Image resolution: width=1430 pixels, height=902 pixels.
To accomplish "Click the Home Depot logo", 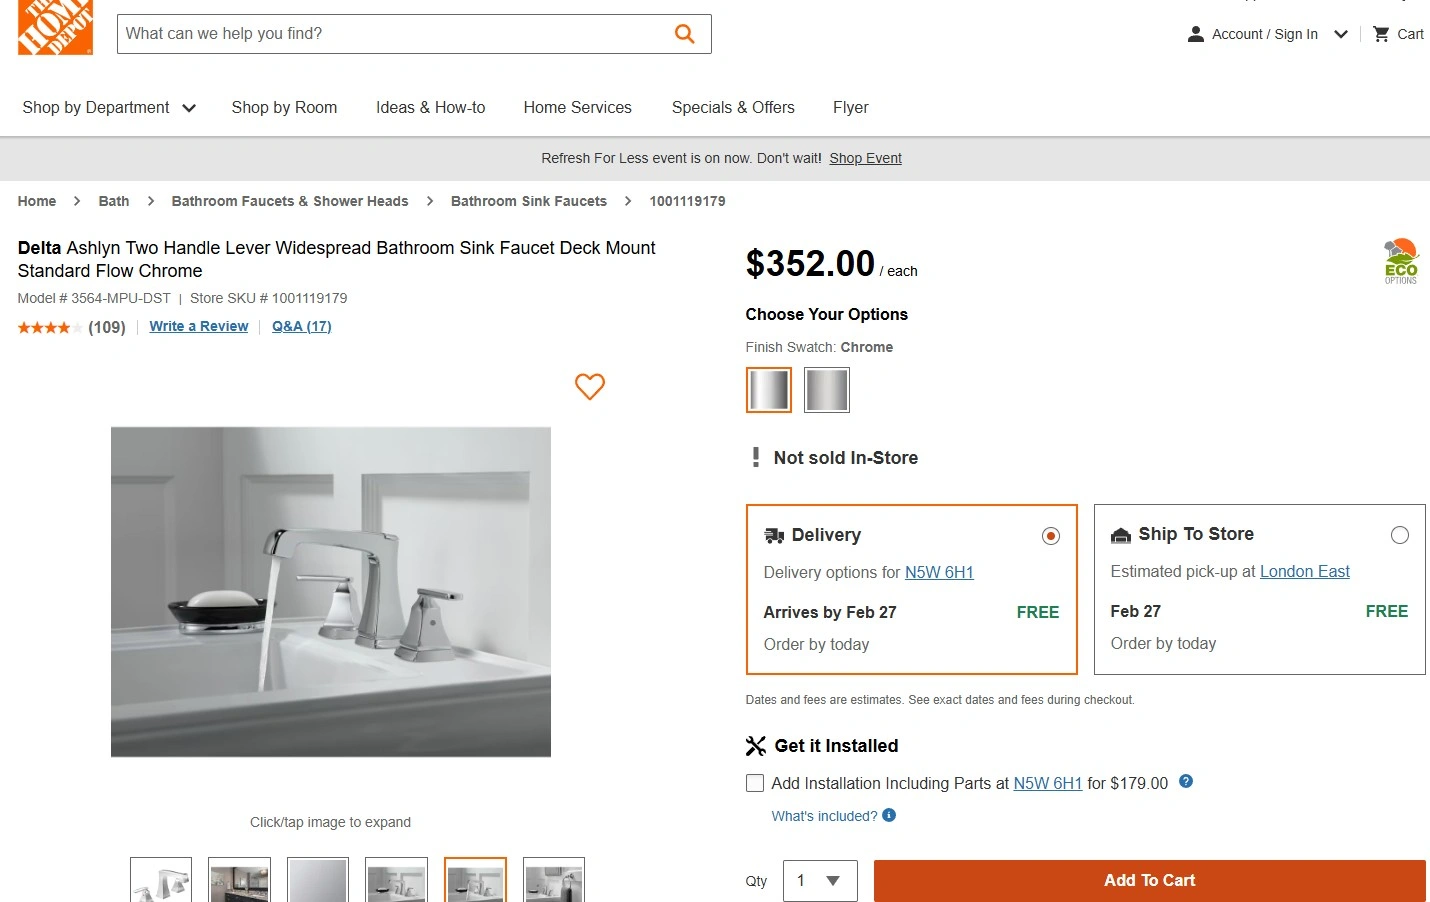I will [55, 26].
